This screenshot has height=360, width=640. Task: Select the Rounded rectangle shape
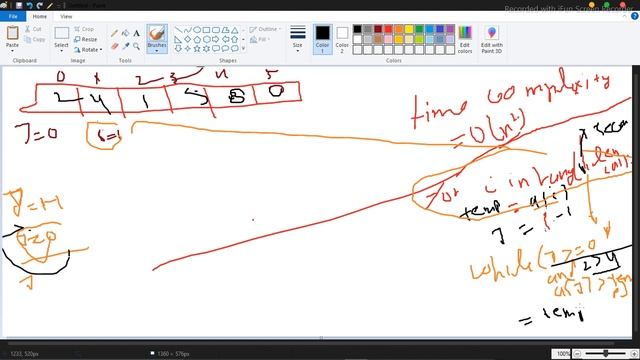coord(216,30)
